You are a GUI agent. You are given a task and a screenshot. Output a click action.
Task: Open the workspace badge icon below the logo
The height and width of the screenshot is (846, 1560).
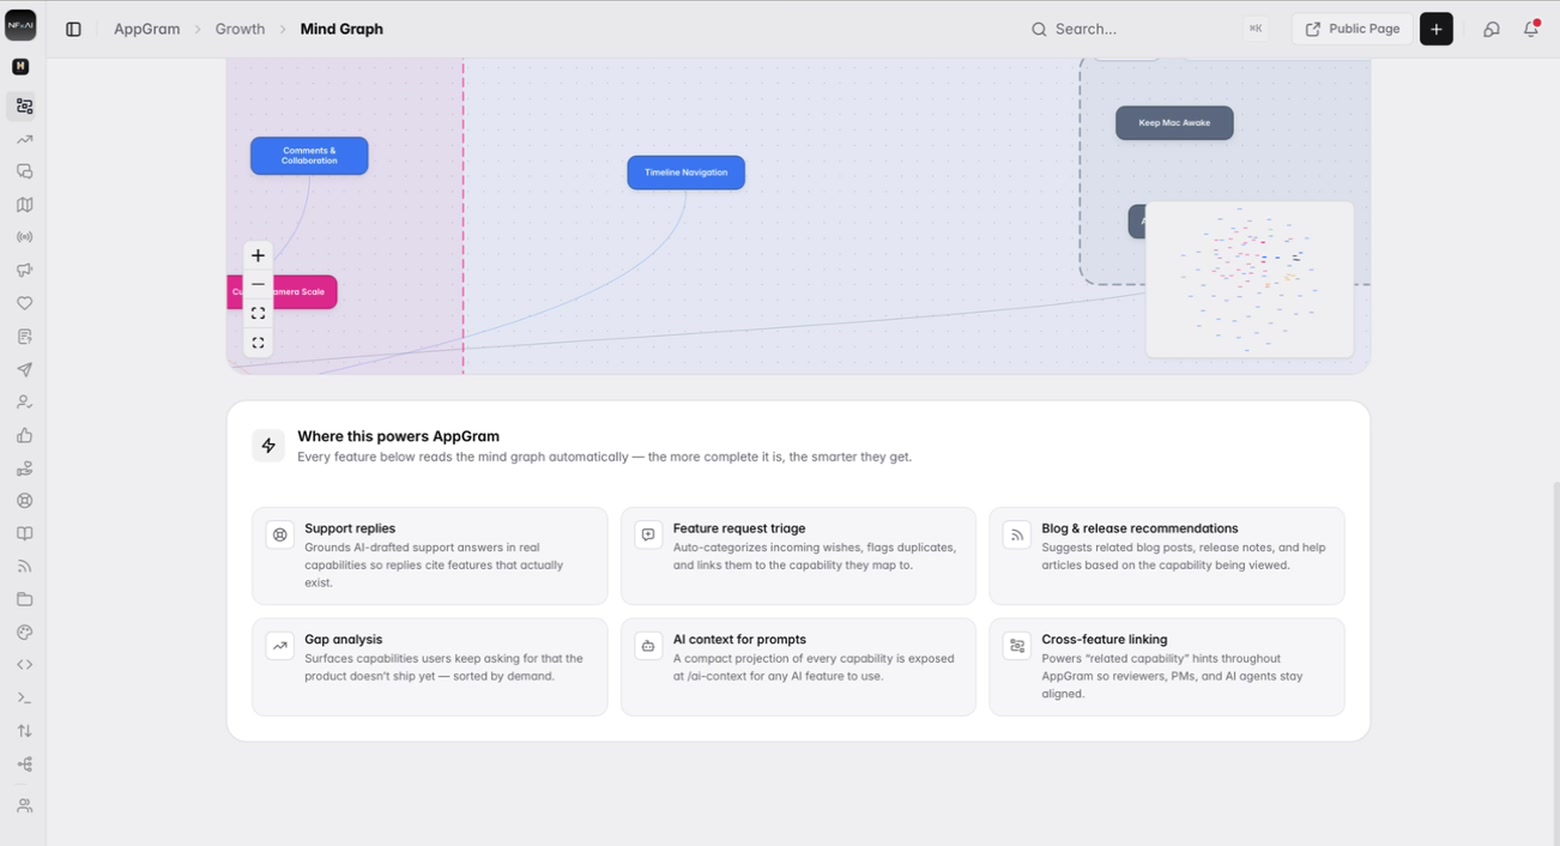(21, 67)
